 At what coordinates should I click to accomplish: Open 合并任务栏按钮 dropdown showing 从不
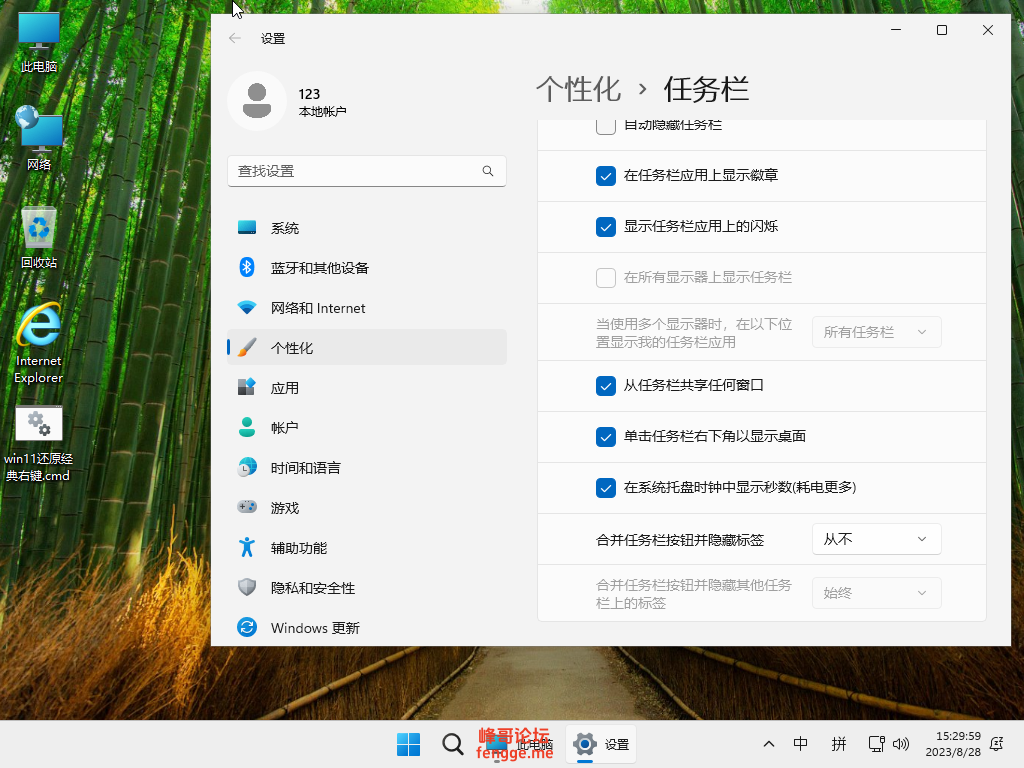(876, 539)
